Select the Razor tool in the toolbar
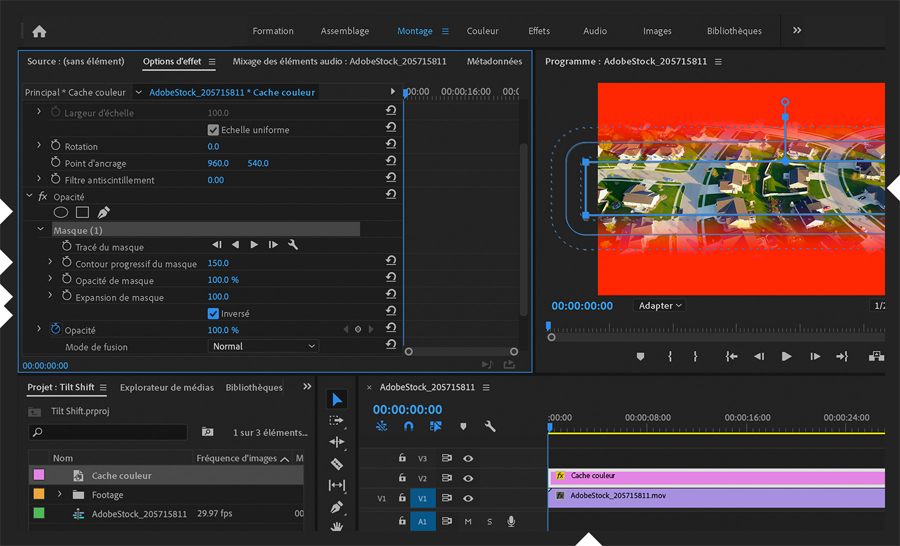Viewport: 900px width, 546px height. (x=337, y=464)
